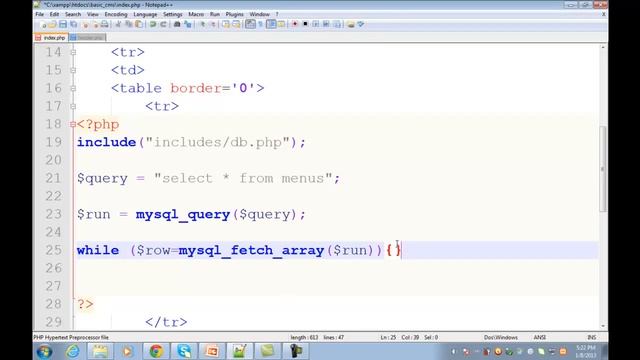Run macro multiple times icon
The width and height of the screenshot is (640, 360).
(x=326, y=24)
